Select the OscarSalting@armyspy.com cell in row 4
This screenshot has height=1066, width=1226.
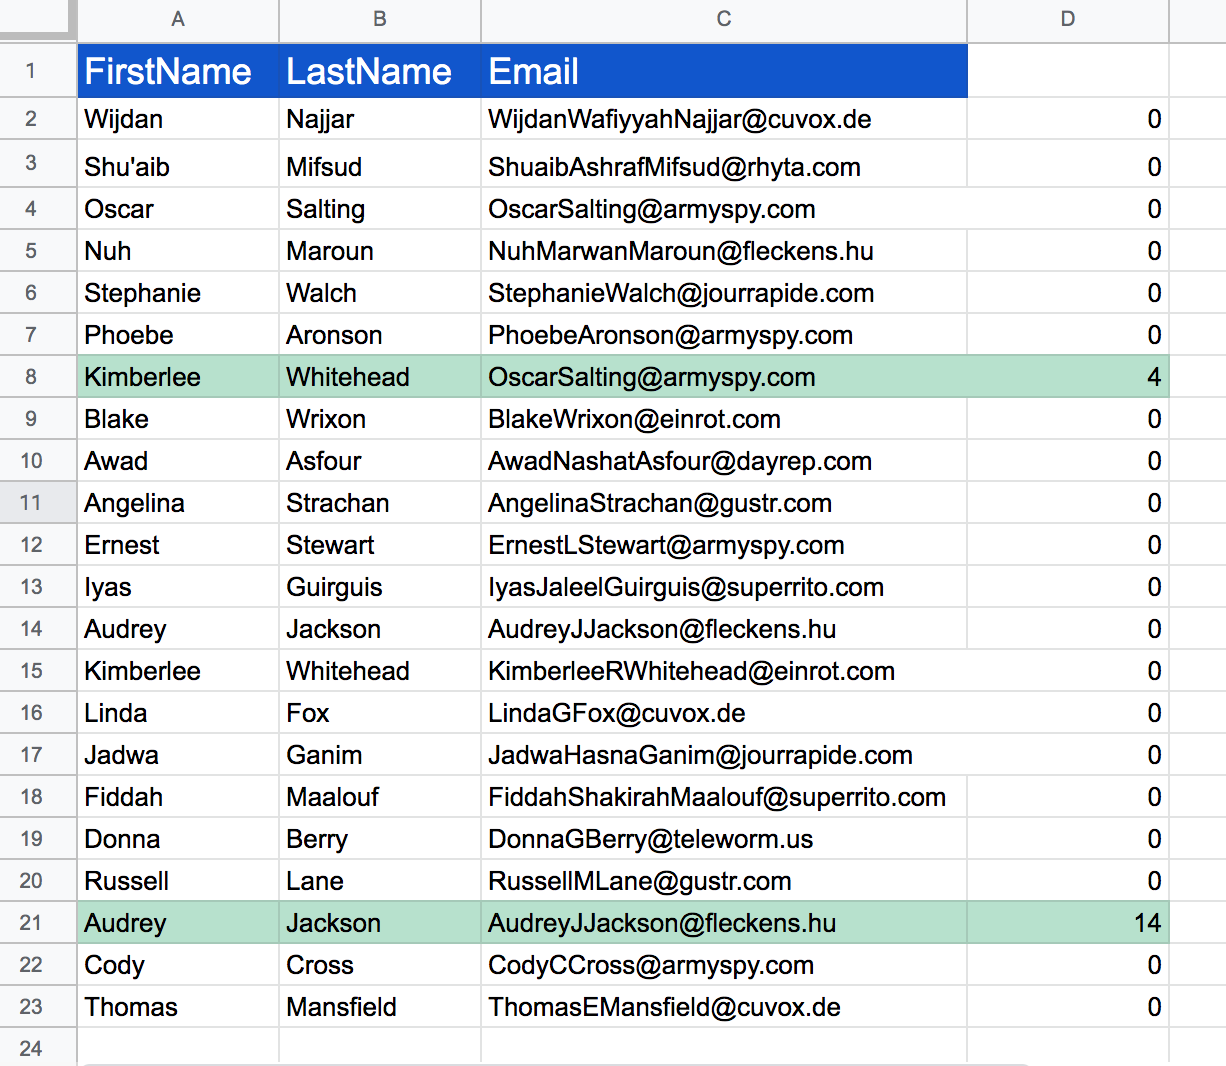(723, 209)
